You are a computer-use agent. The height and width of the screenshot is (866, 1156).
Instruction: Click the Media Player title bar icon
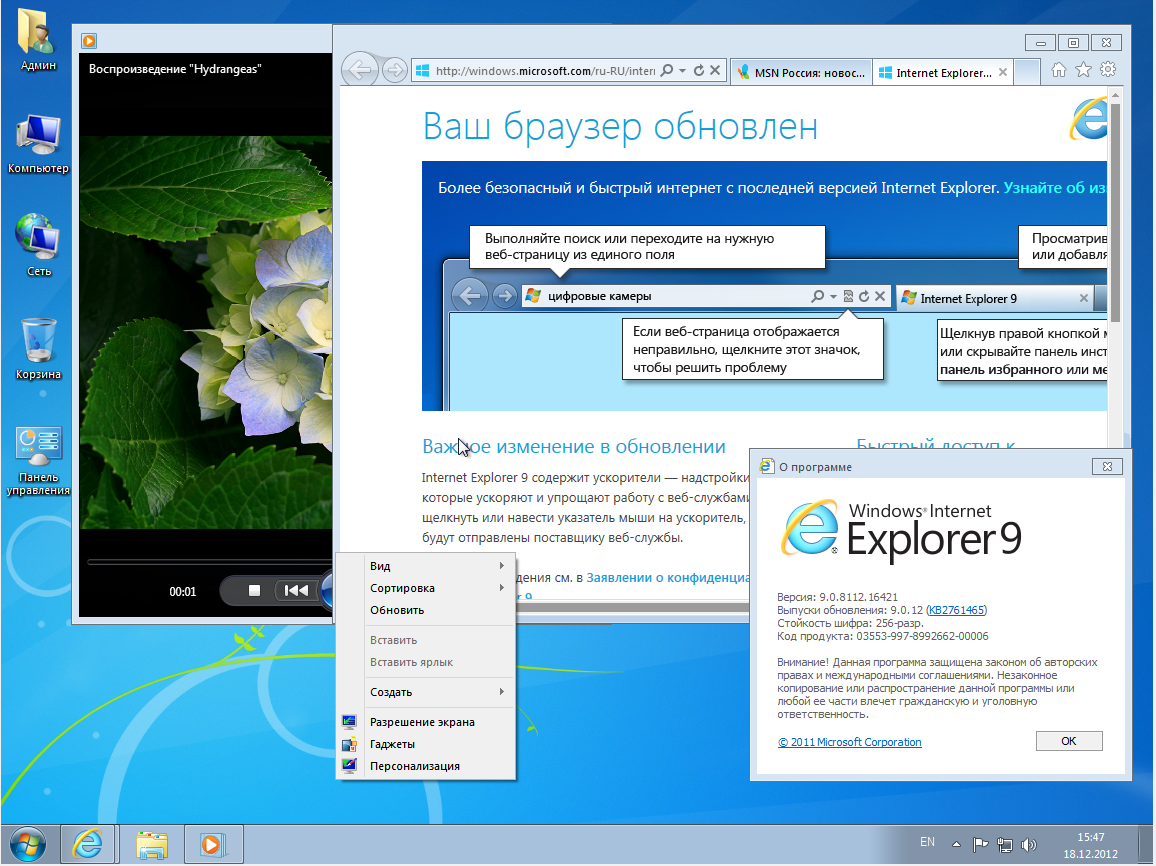click(89, 41)
